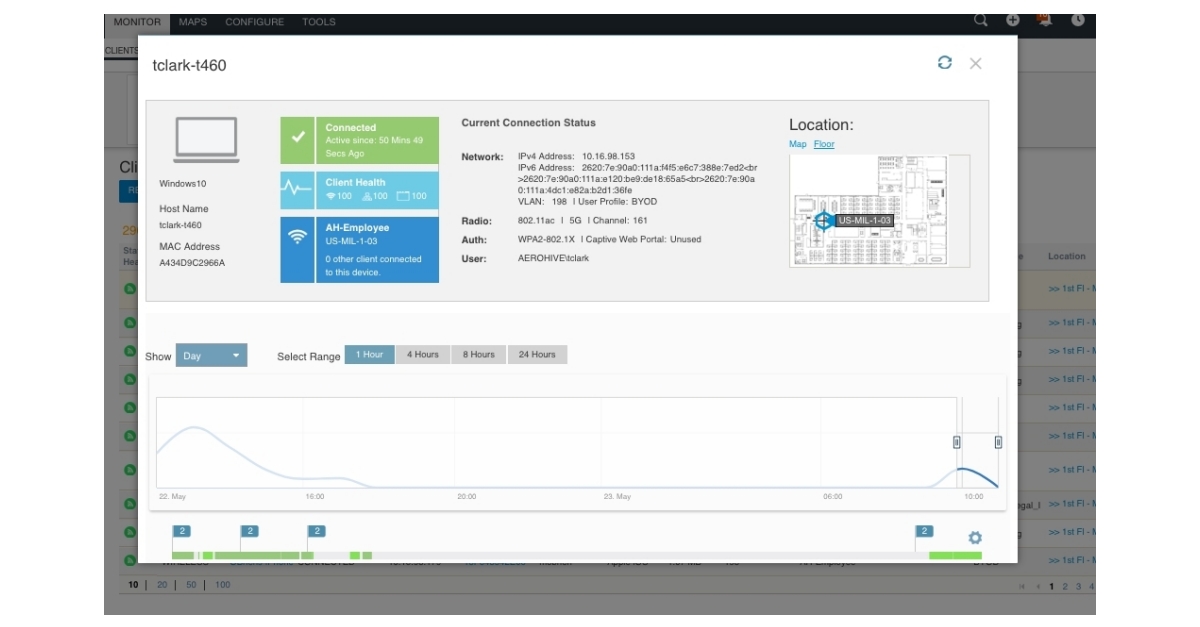Open the CONFIGURE menu

click(254, 22)
